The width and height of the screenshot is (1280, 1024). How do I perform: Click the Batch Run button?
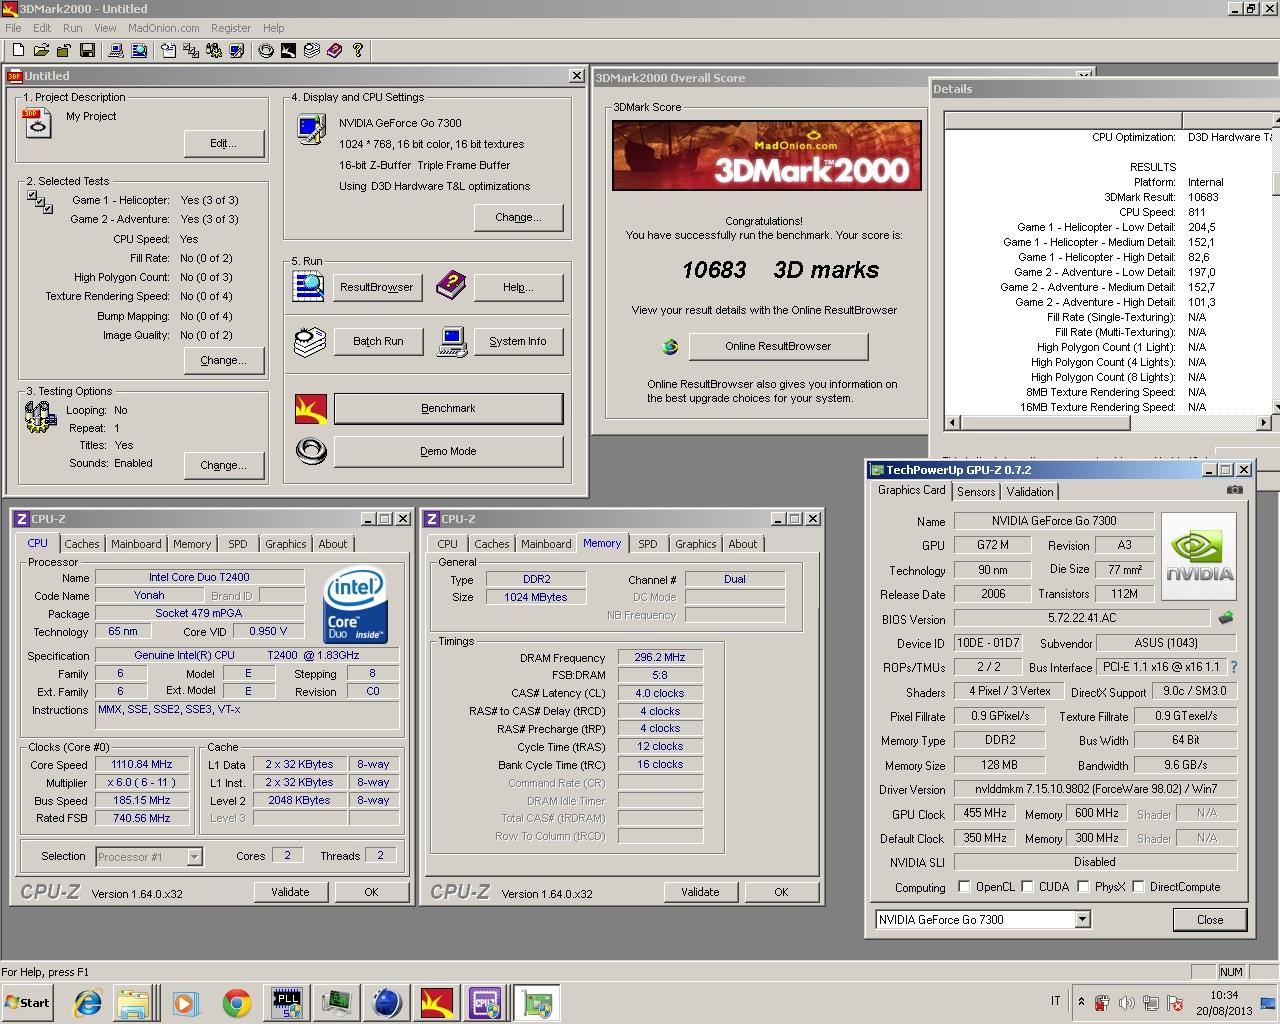point(378,341)
